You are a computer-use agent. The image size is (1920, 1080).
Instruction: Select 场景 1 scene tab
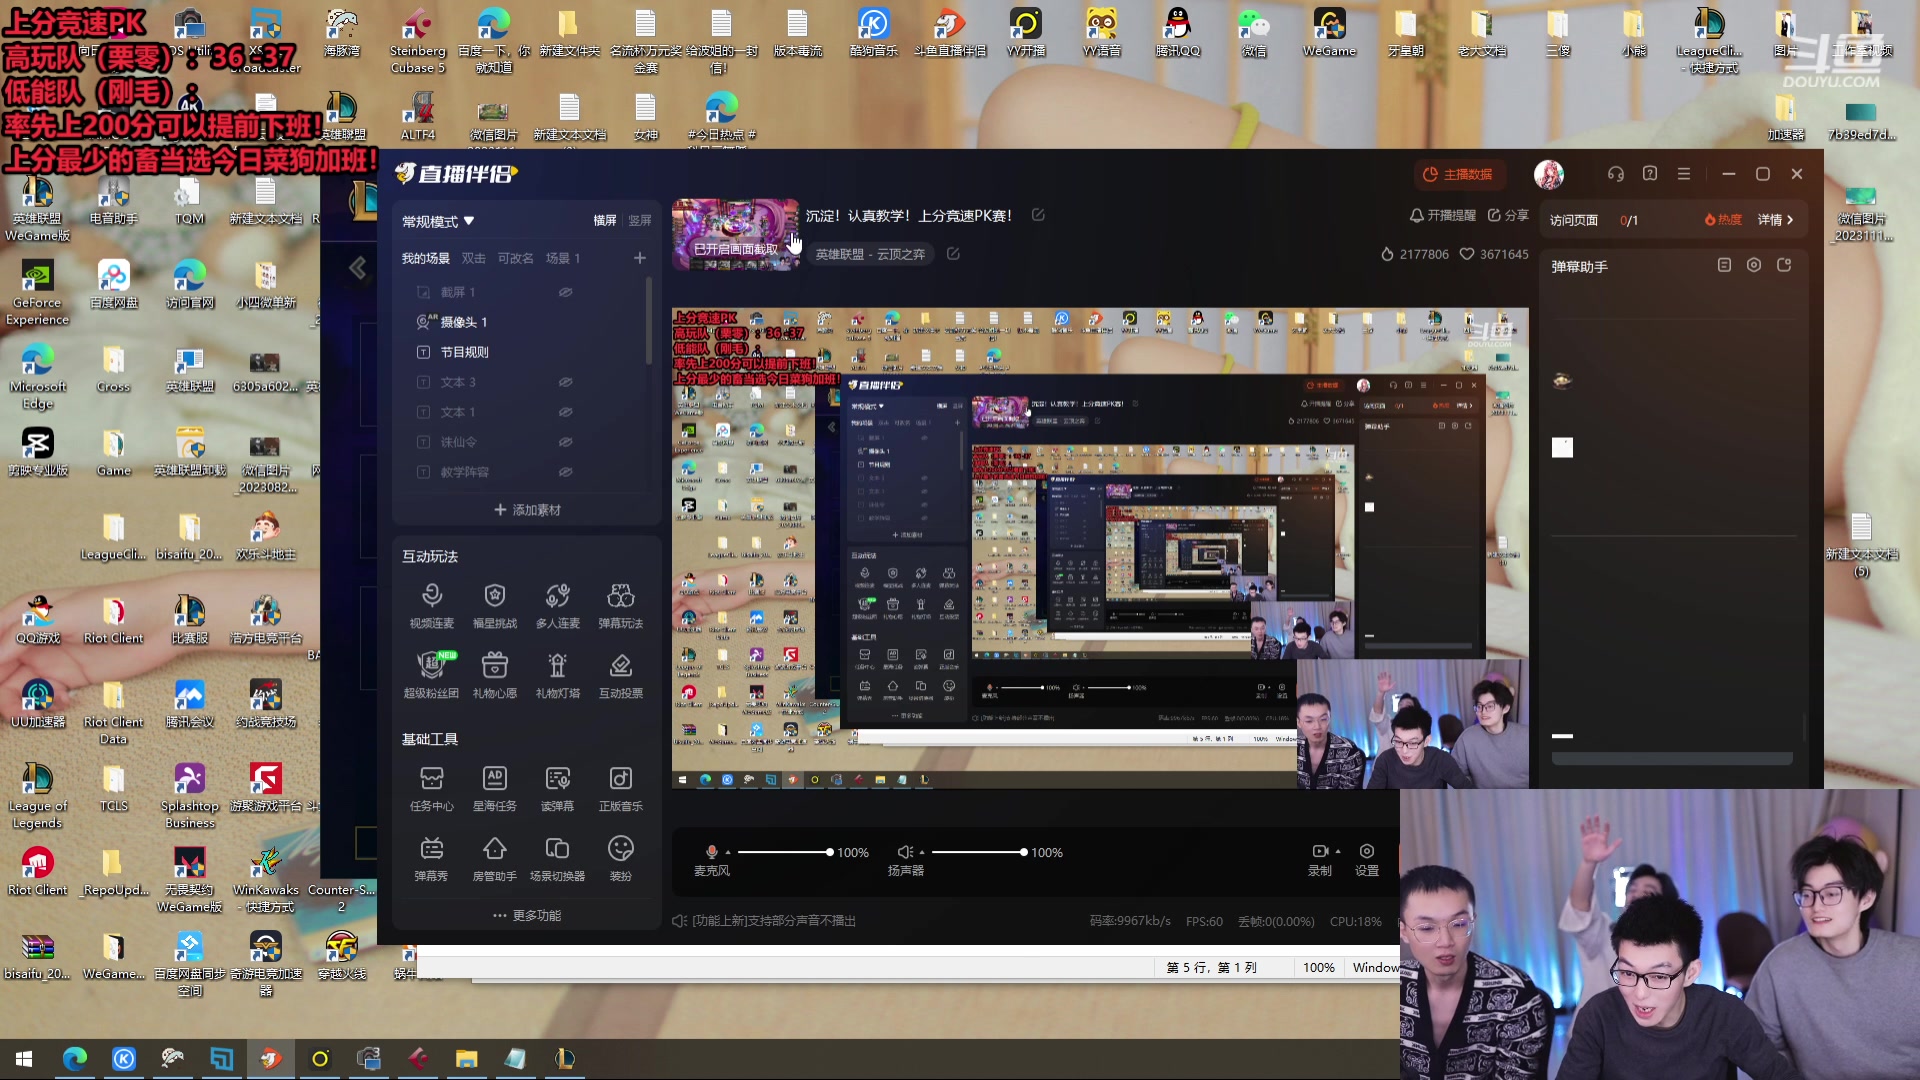pyautogui.click(x=562, y=258)
